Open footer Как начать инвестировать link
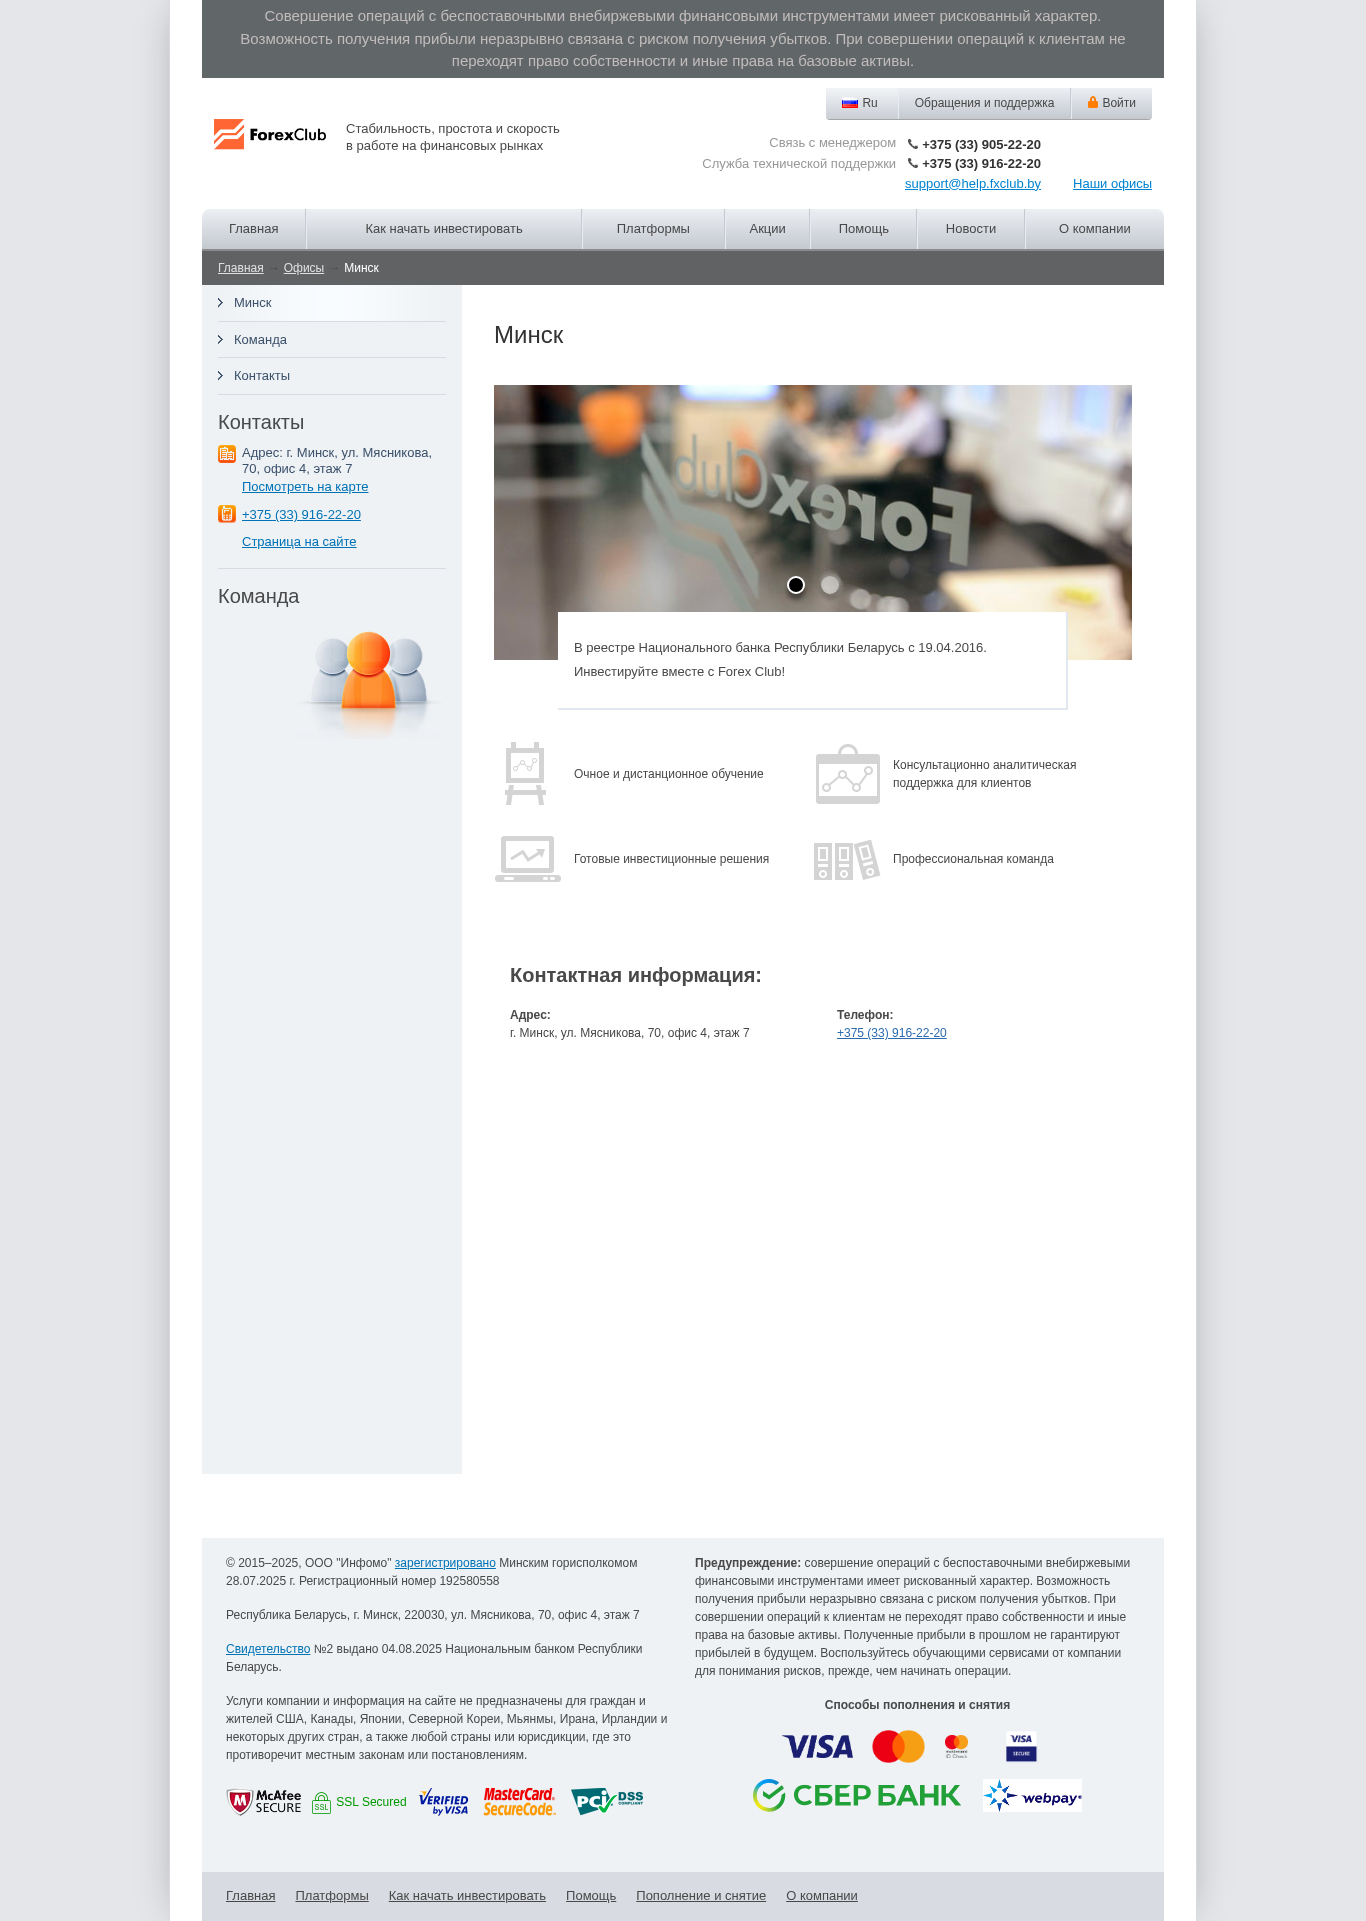Image resolution: width=1366 pixels, height=1921 pixels. click(x=467, y=1896)
